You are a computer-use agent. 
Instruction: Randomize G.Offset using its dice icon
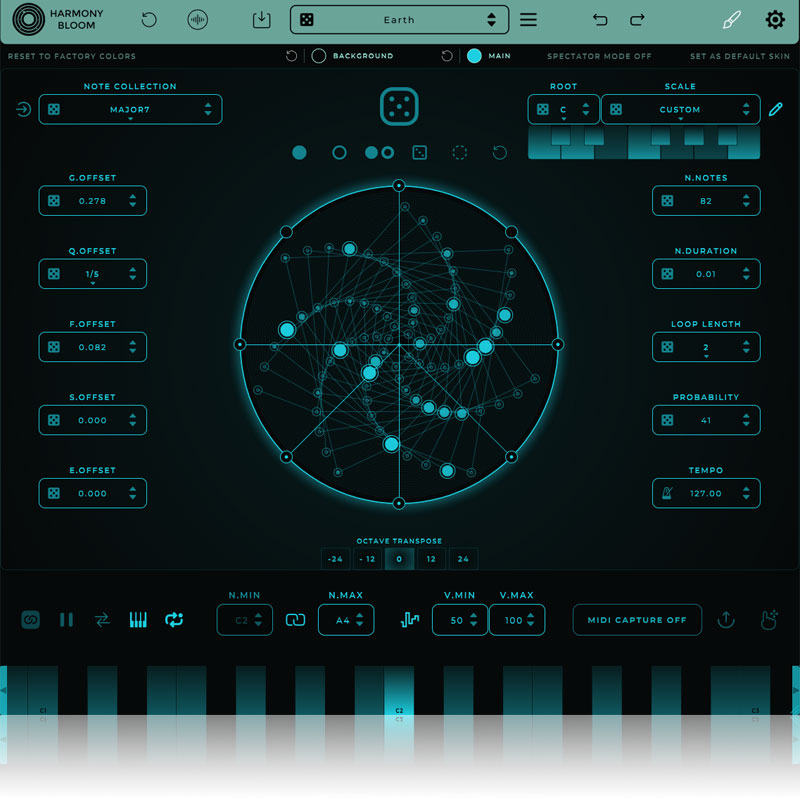[x=54, y=201]
